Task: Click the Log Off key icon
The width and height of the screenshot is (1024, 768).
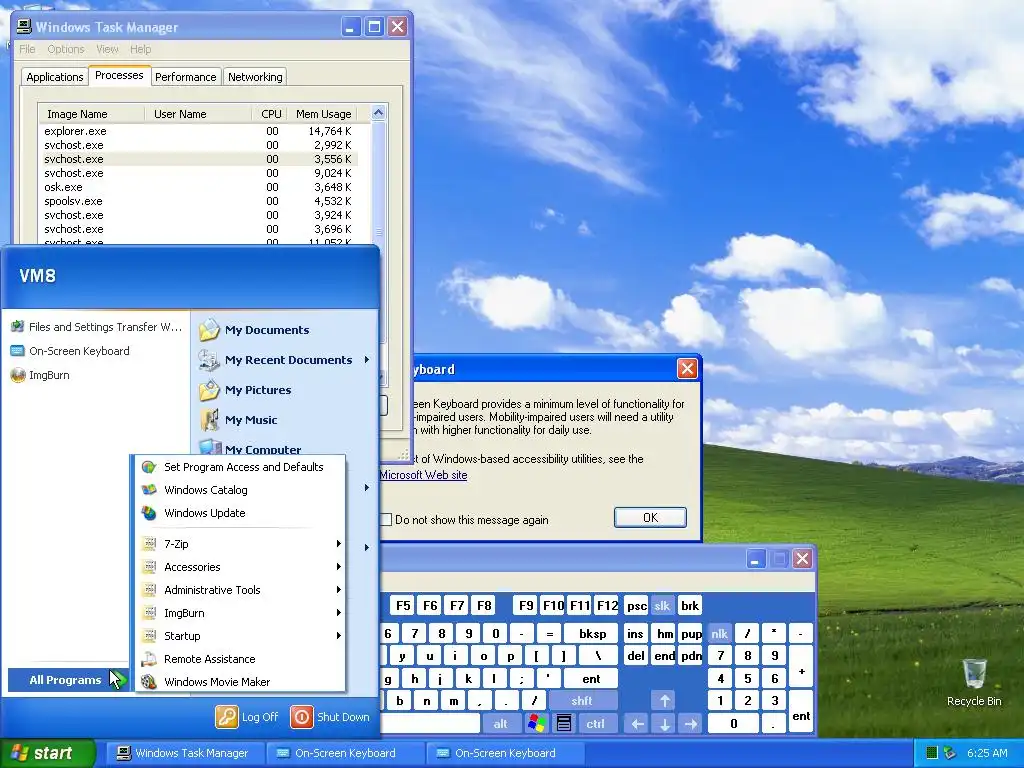Action: point(227,716)
